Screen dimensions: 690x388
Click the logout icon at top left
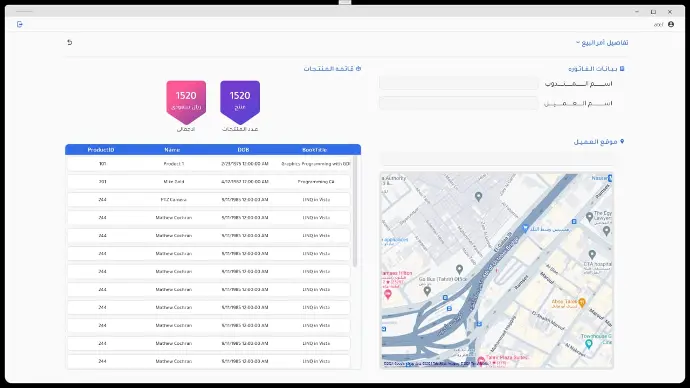(x=19, y=24)
